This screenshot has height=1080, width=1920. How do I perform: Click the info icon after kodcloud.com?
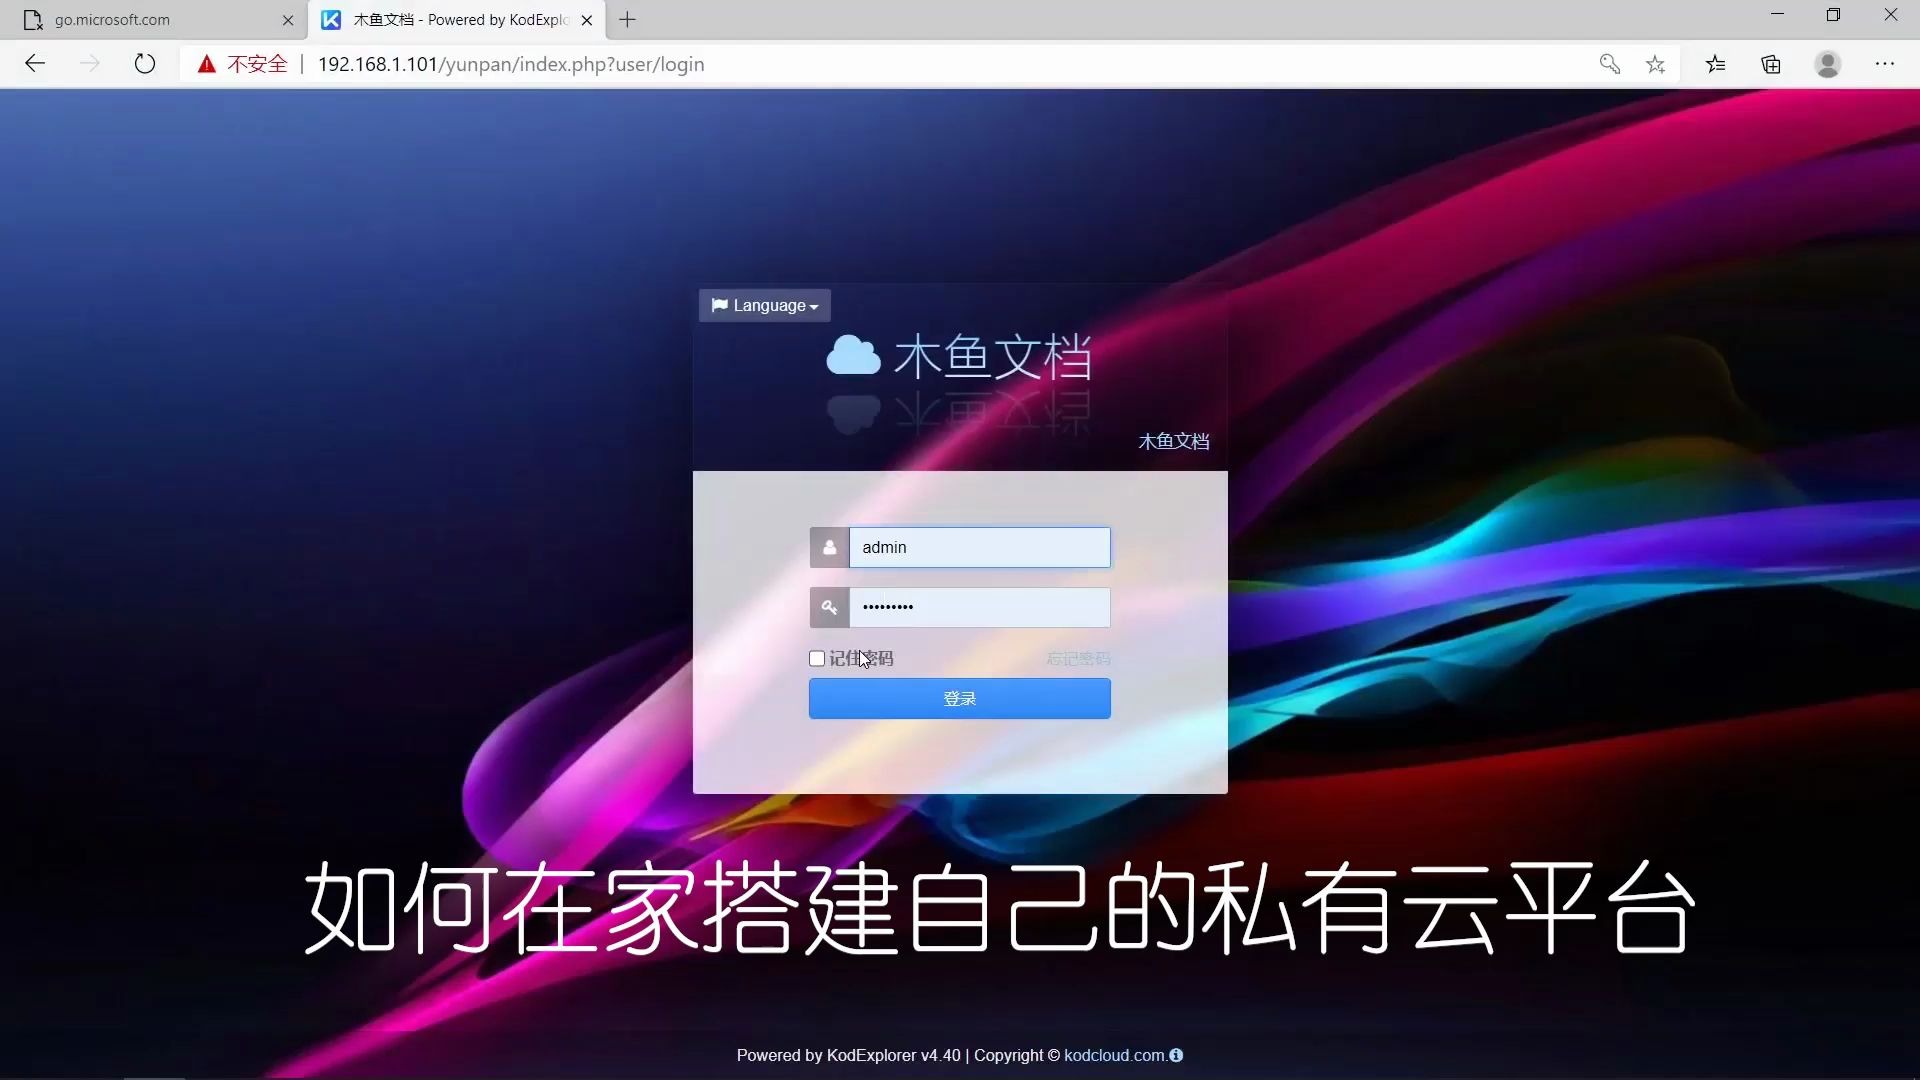1176,1056
